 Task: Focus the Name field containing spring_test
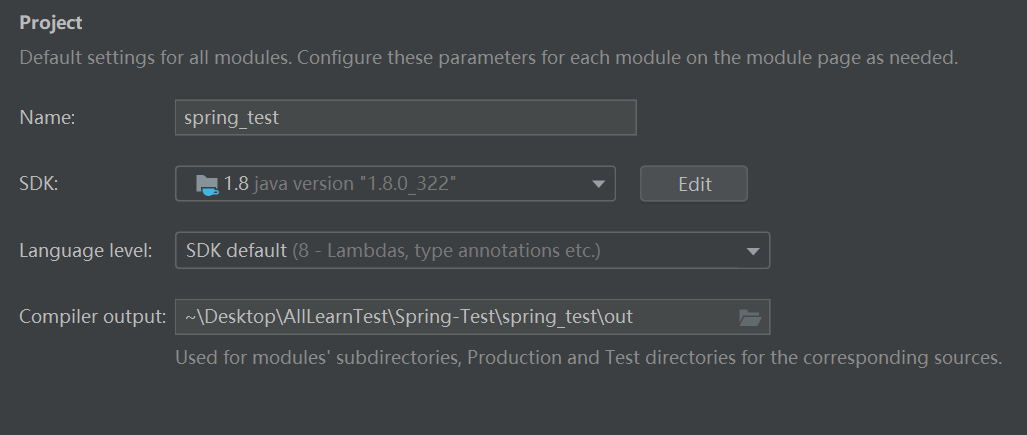(x=405, y=117)
